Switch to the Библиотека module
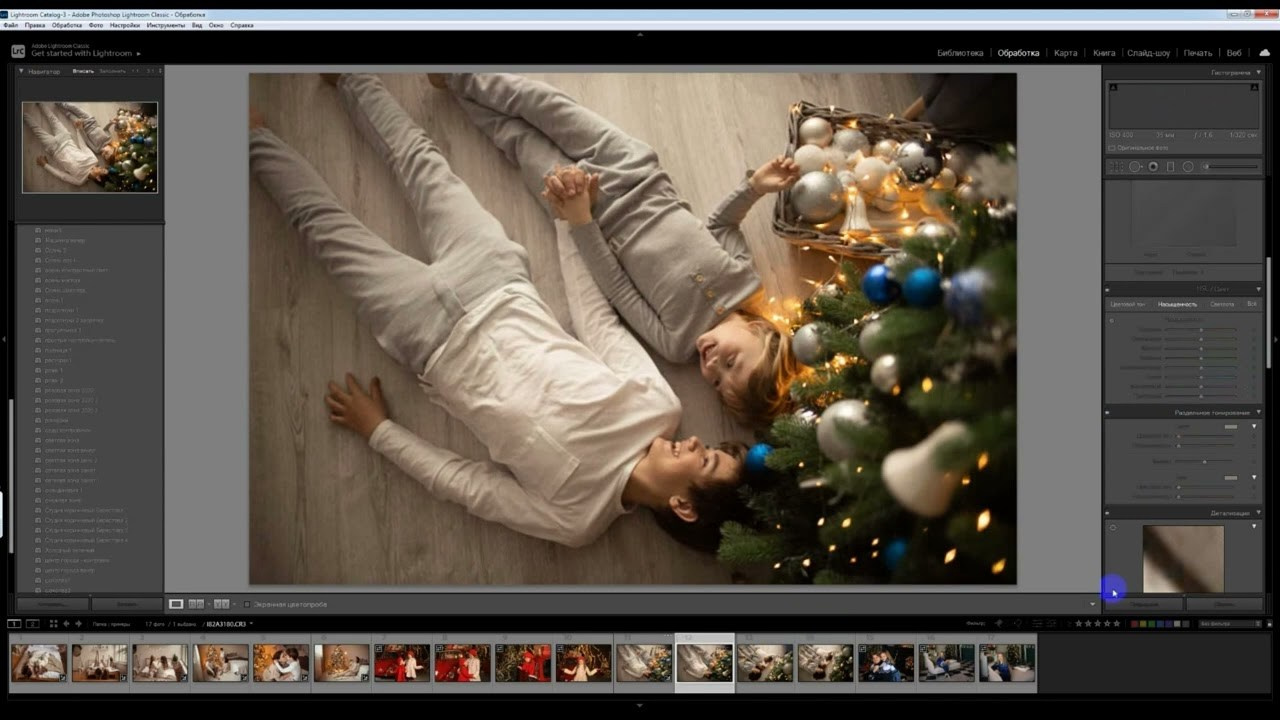The image size is (1280, 720). [959, 53]
